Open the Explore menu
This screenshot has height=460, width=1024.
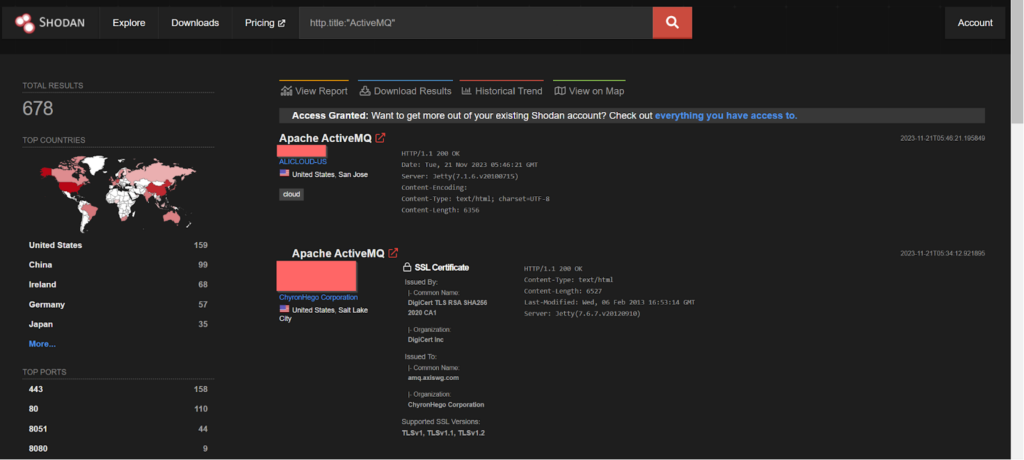pos(129,23)
